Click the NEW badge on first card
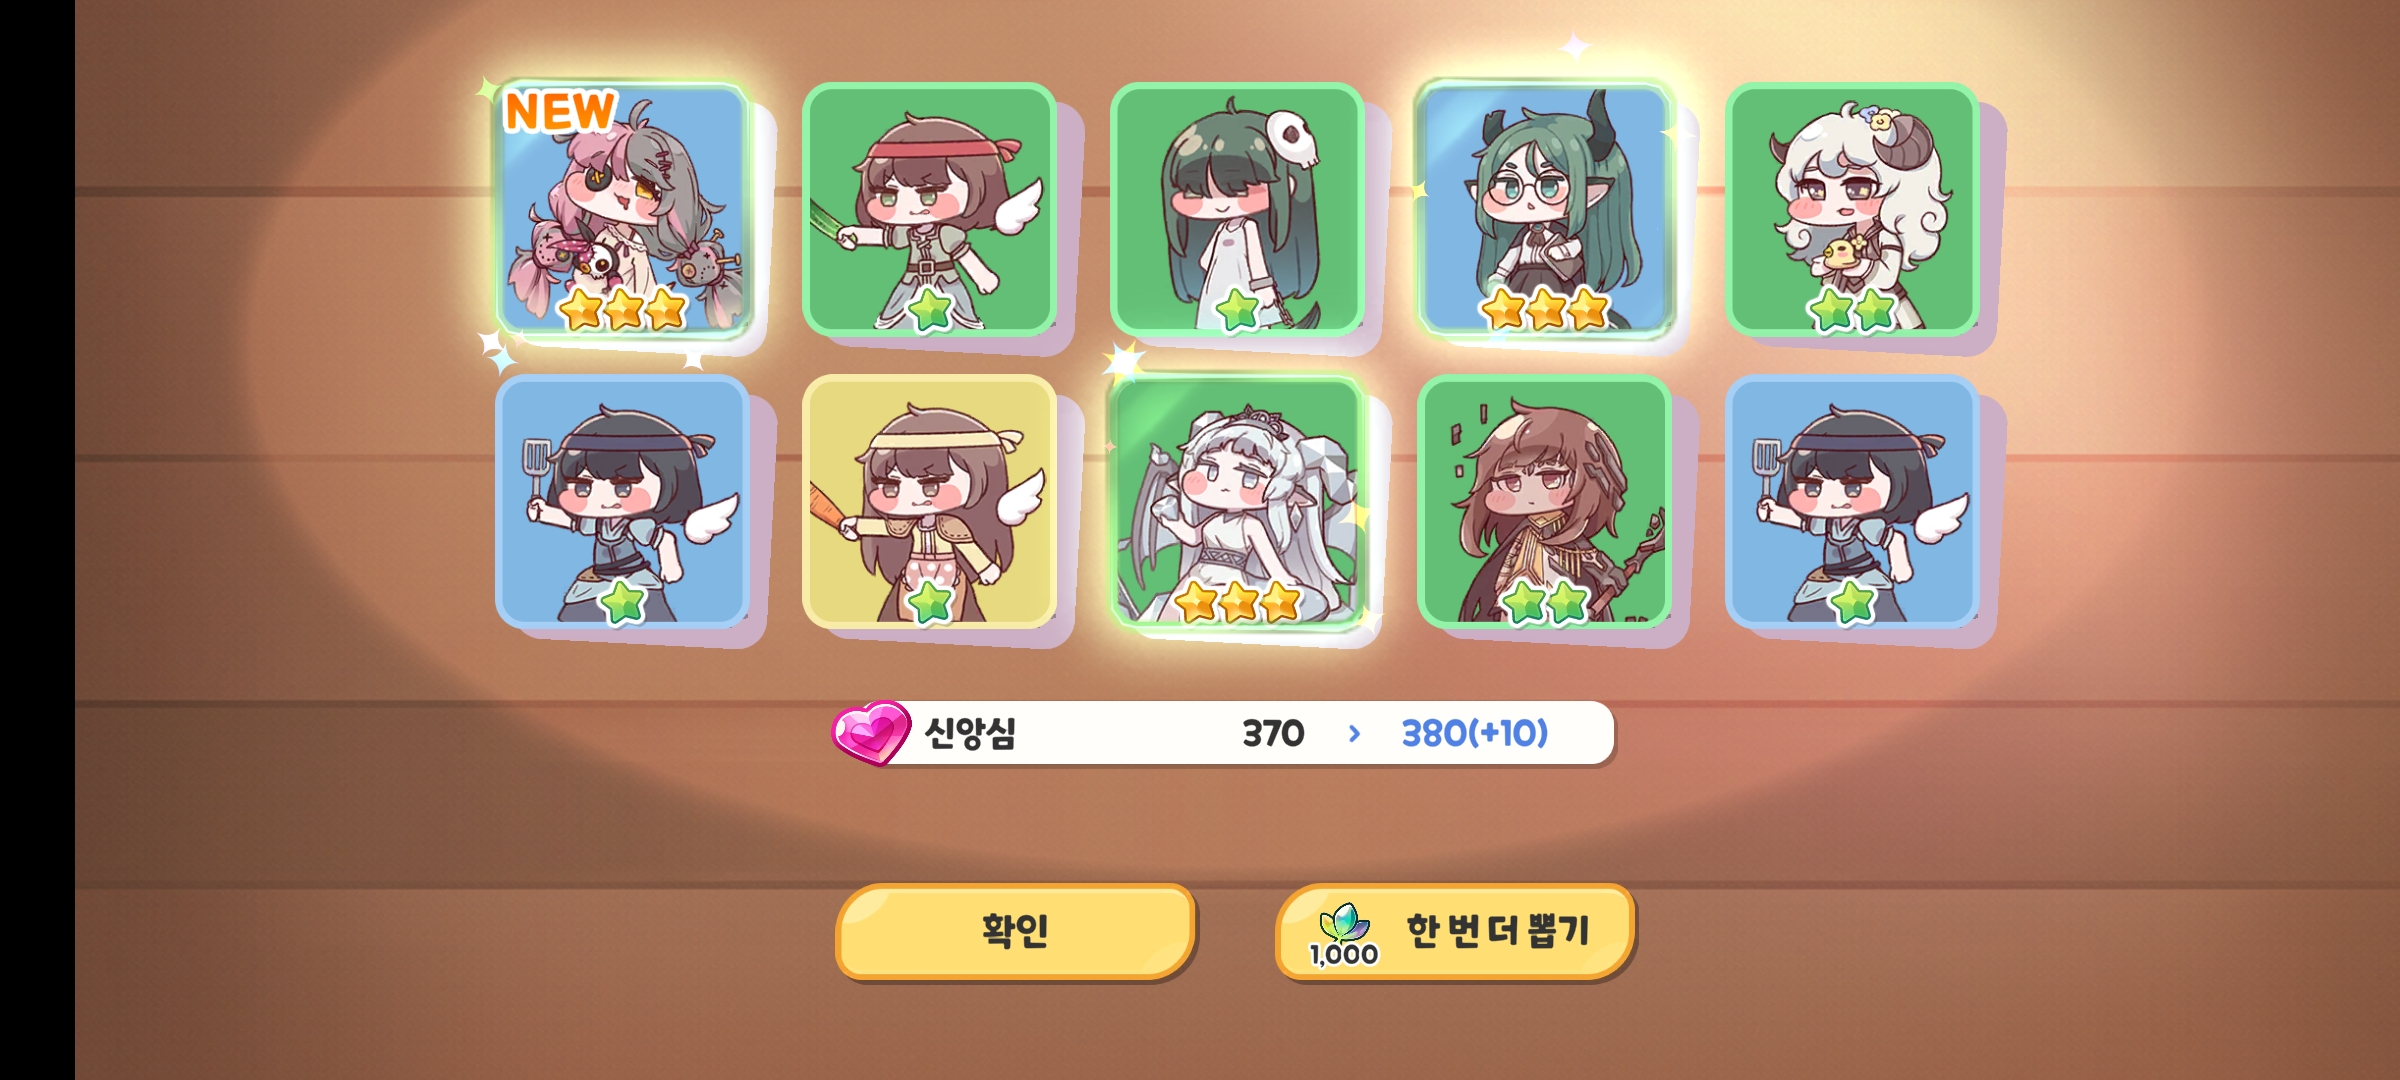 [x=560, y=111]
